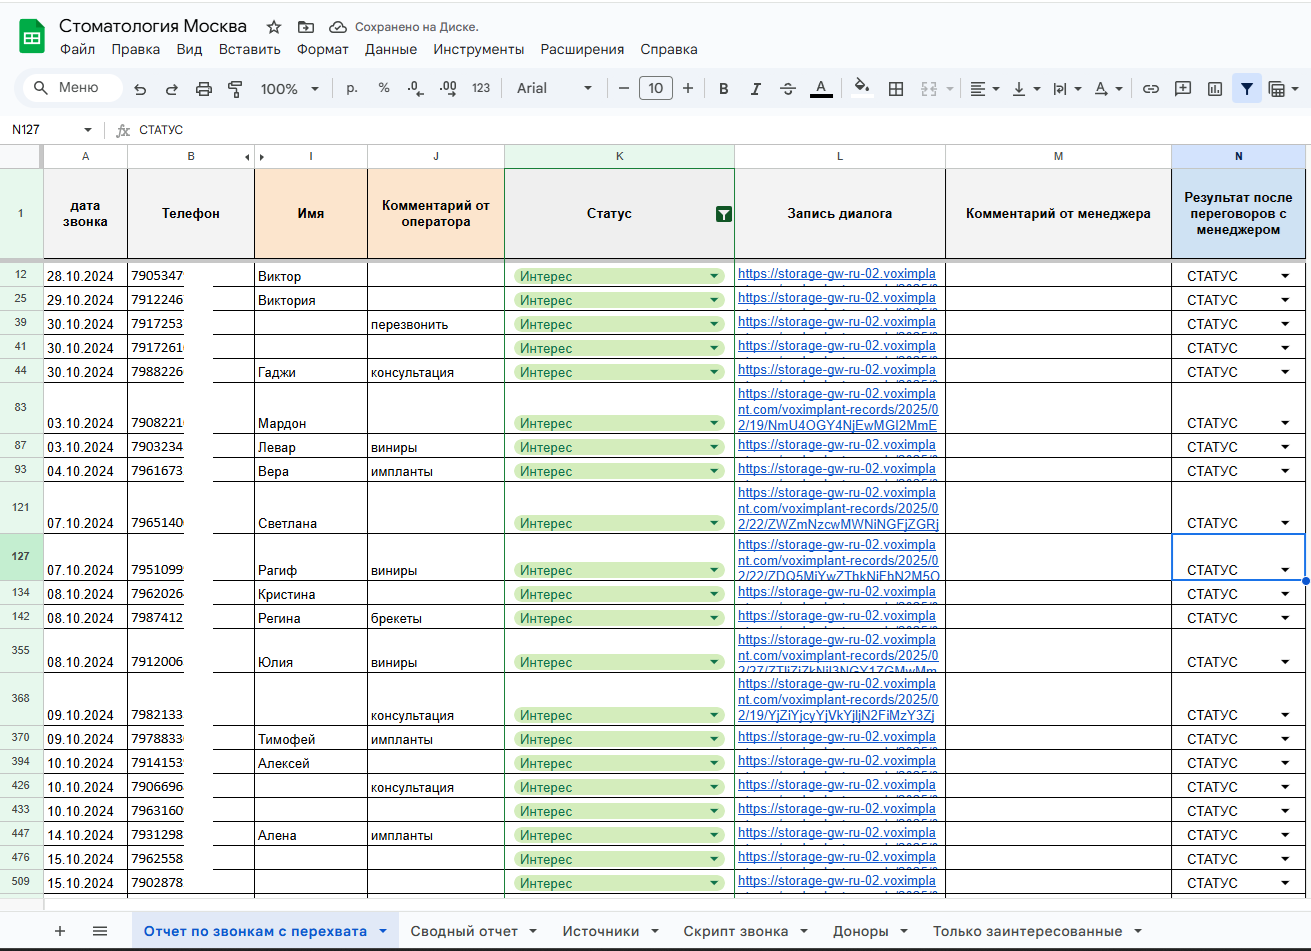Screen dimensions: 1311x951
Task: Star the document Стоматология Москва
Action: [274, 27]
